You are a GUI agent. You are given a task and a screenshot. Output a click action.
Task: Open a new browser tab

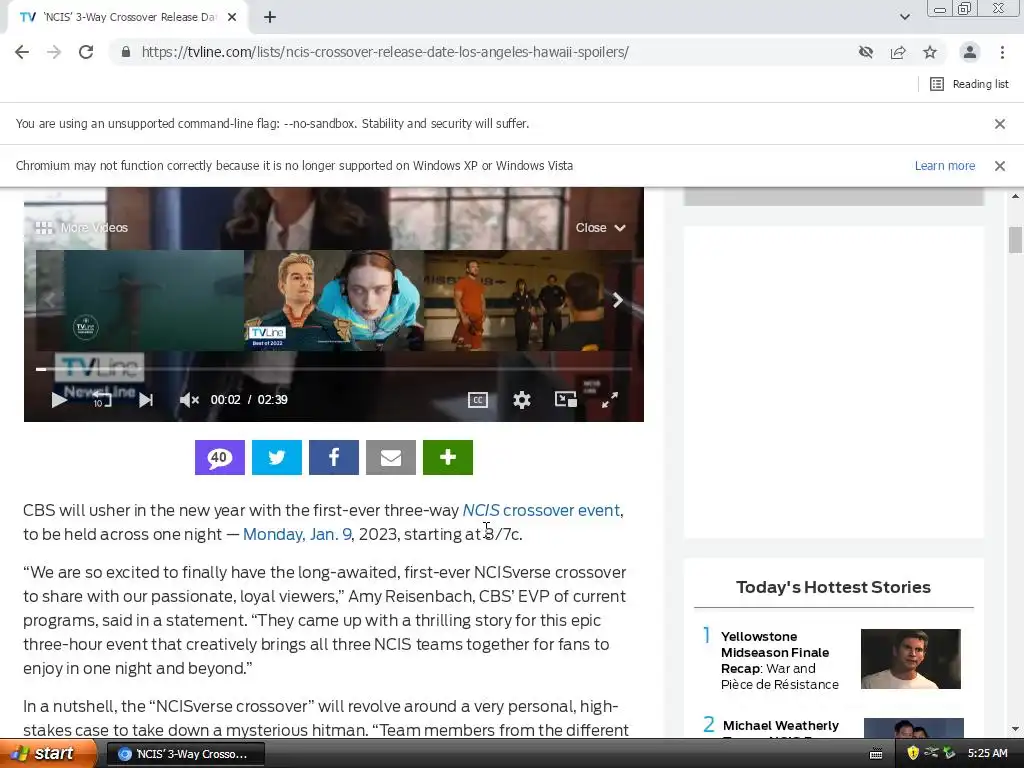click(x=270, y=18)
